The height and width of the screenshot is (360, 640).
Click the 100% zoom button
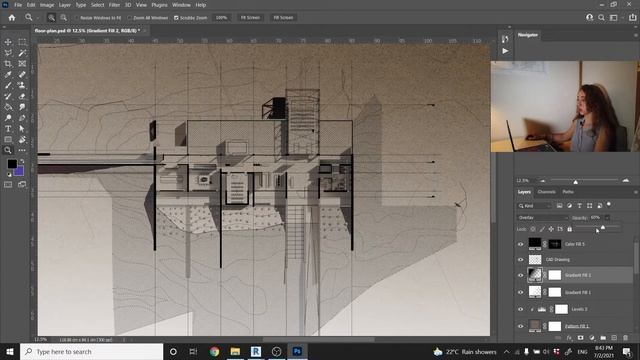pos(221,18)
